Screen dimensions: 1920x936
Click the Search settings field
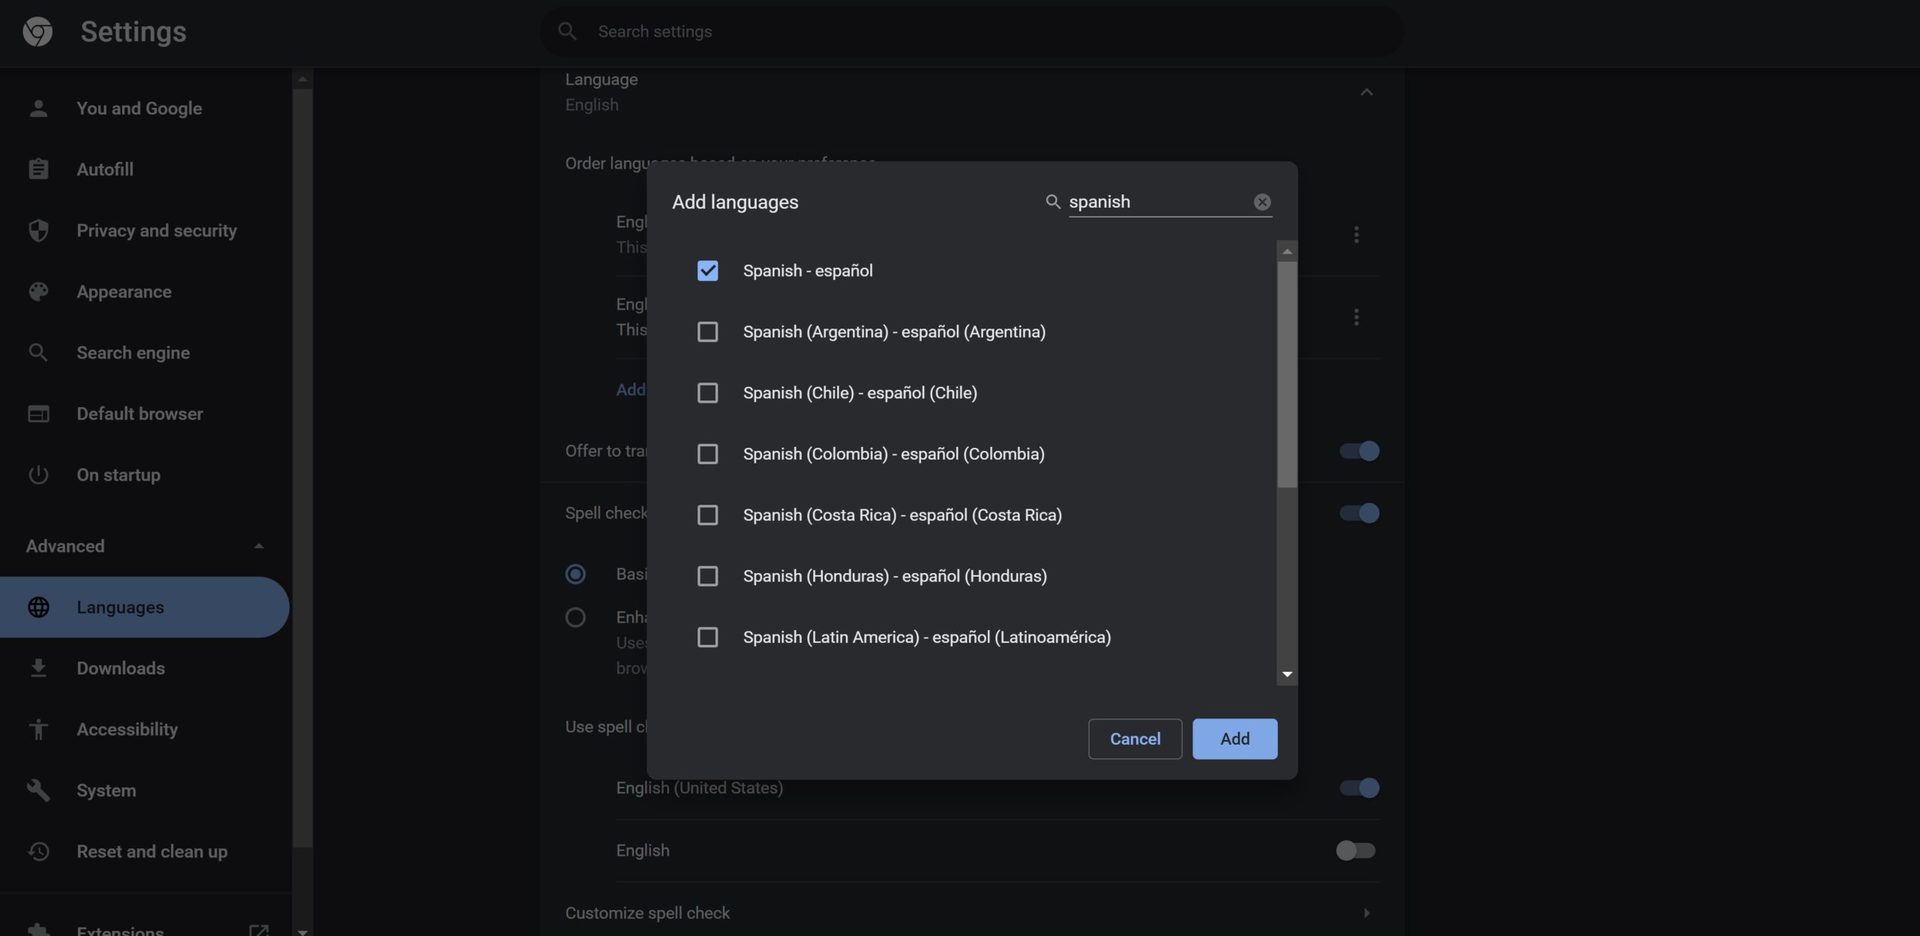pyautogui.click(x=970, y=32)
